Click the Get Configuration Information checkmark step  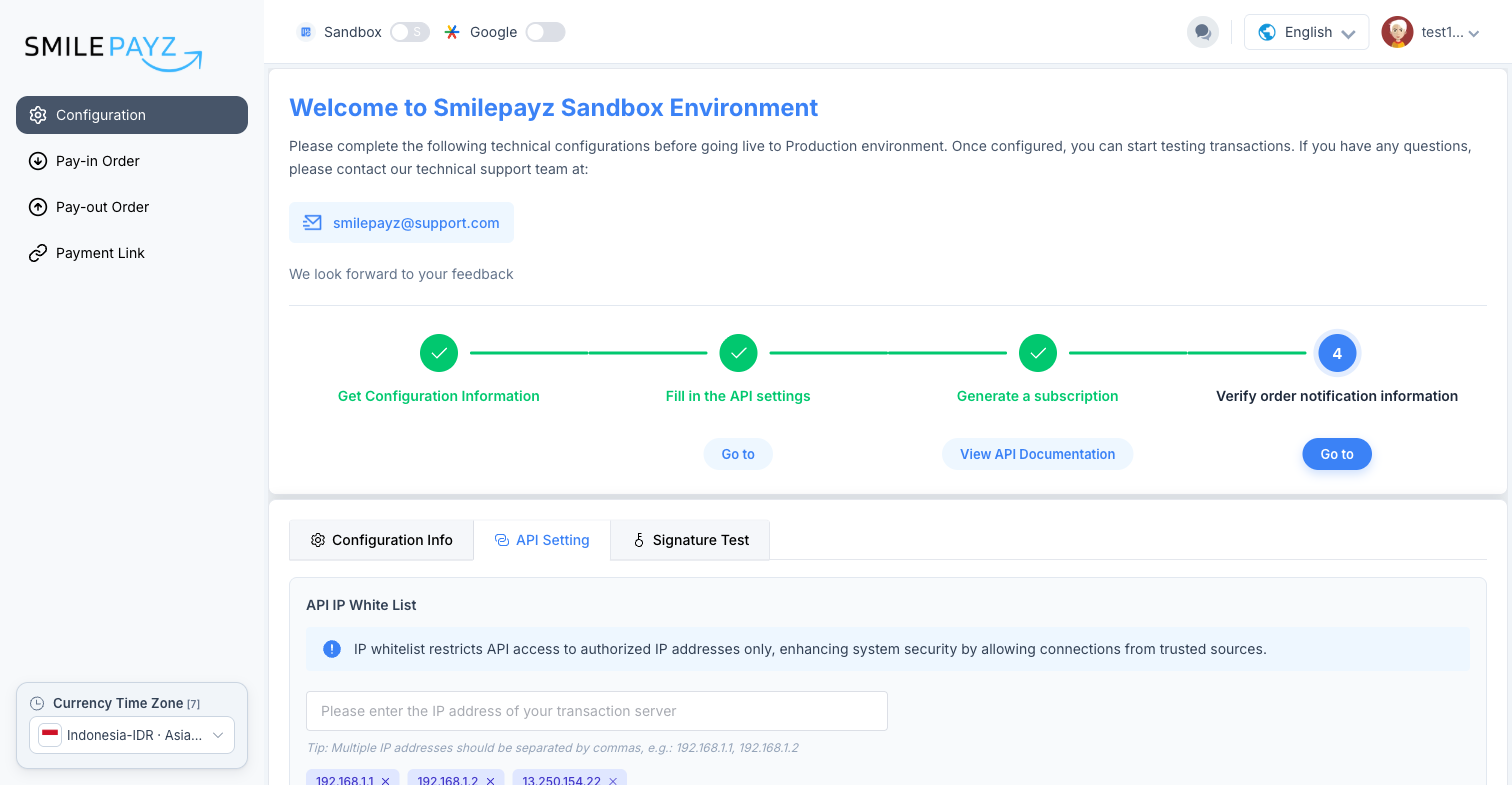[x=439, y=353]
